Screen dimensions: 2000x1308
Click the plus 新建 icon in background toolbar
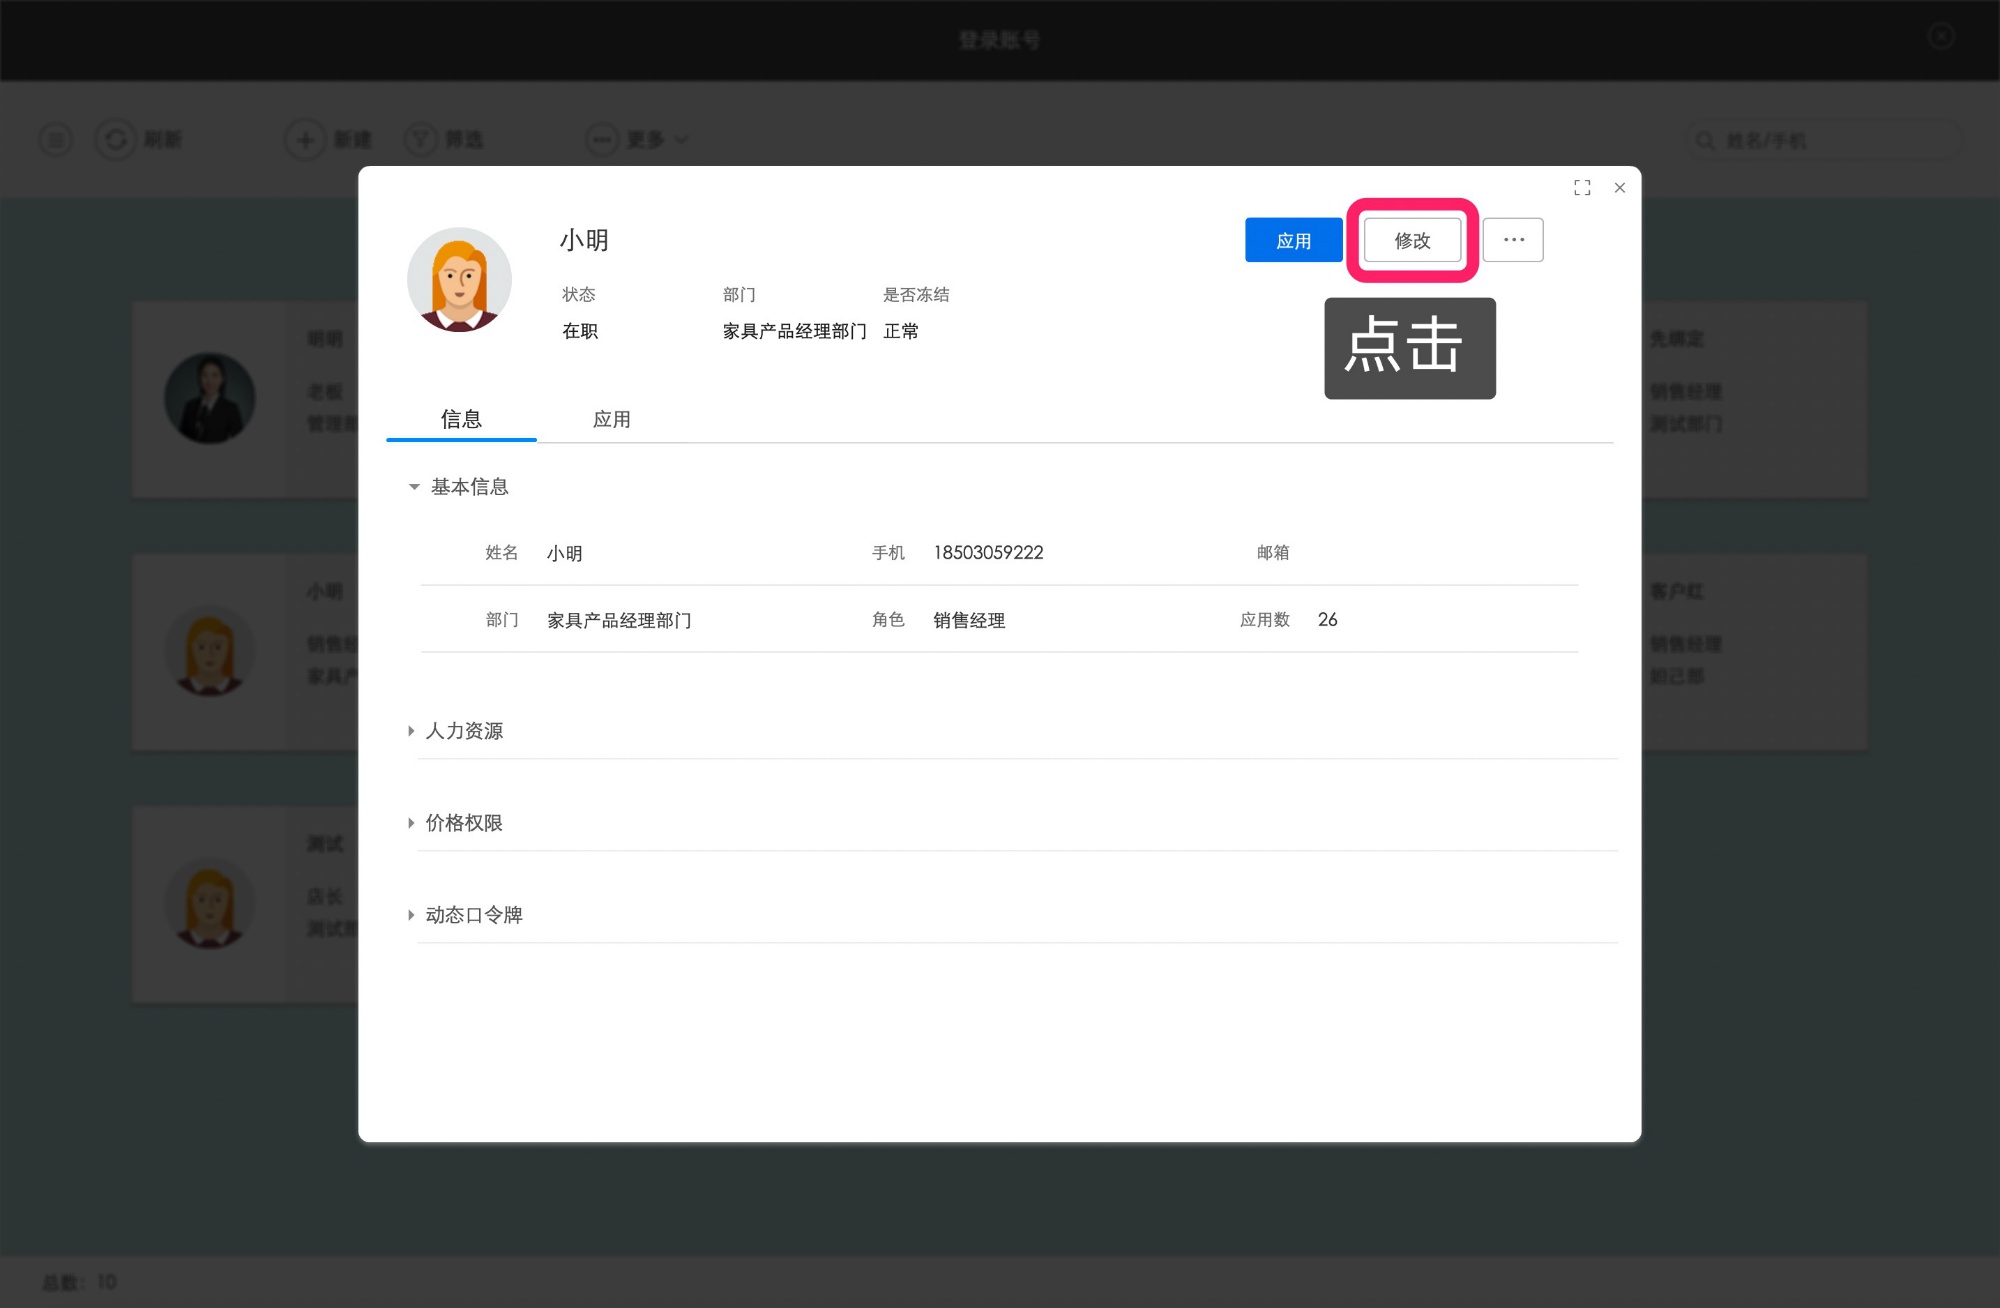click(305, 139)
